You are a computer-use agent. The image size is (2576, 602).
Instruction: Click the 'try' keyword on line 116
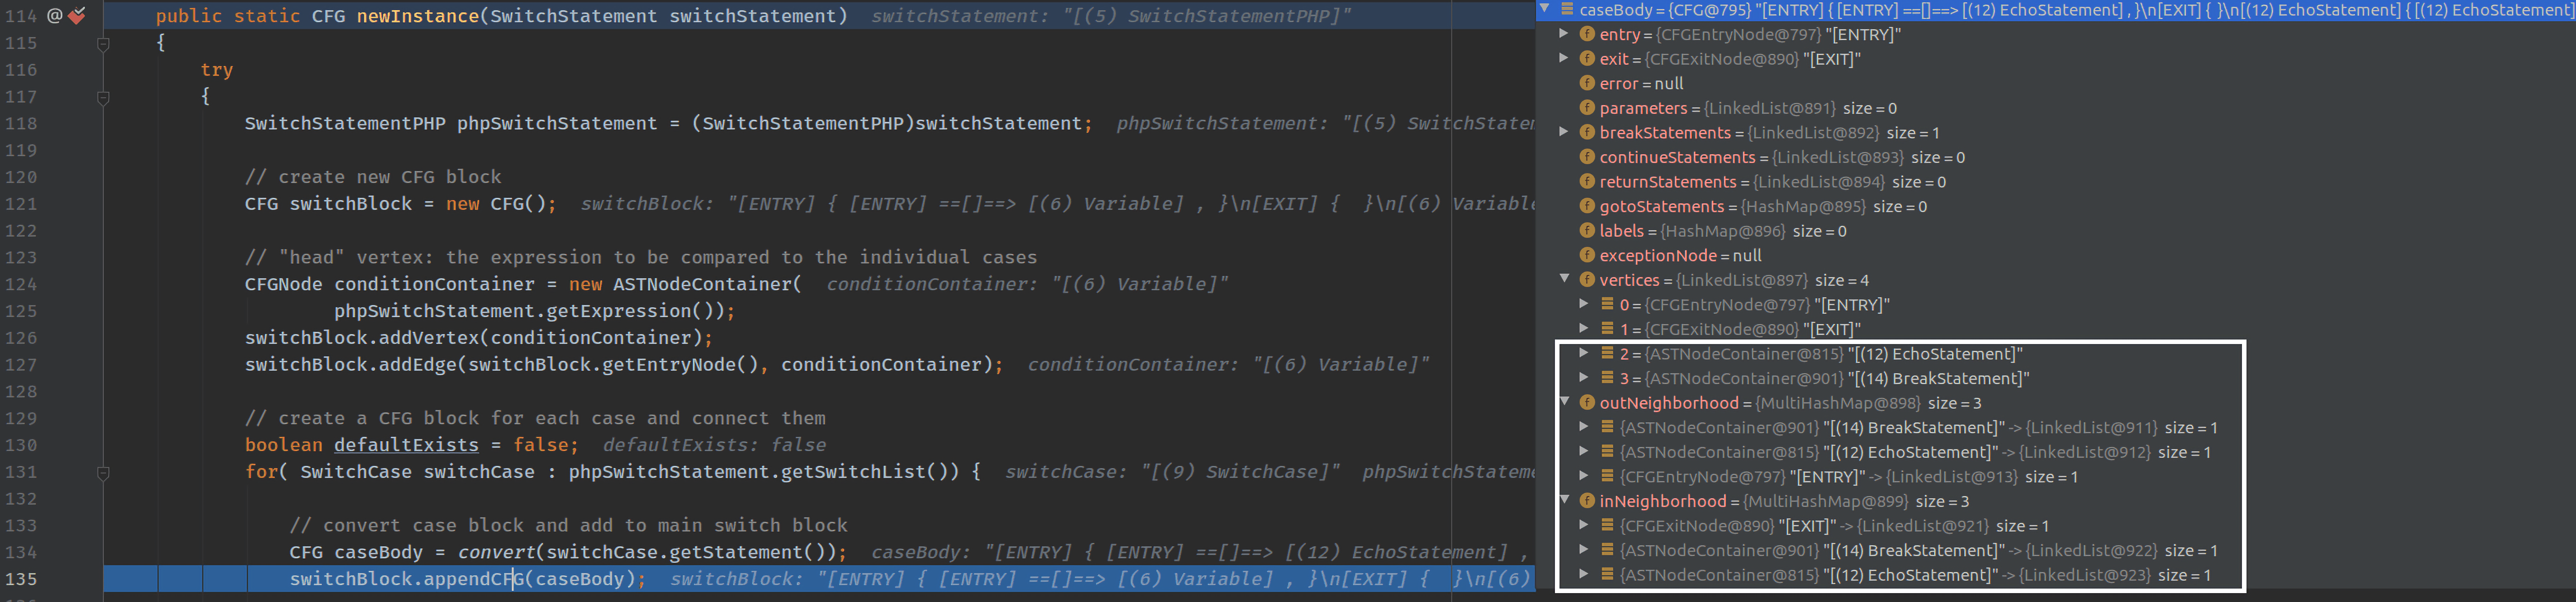click(216, 69)
